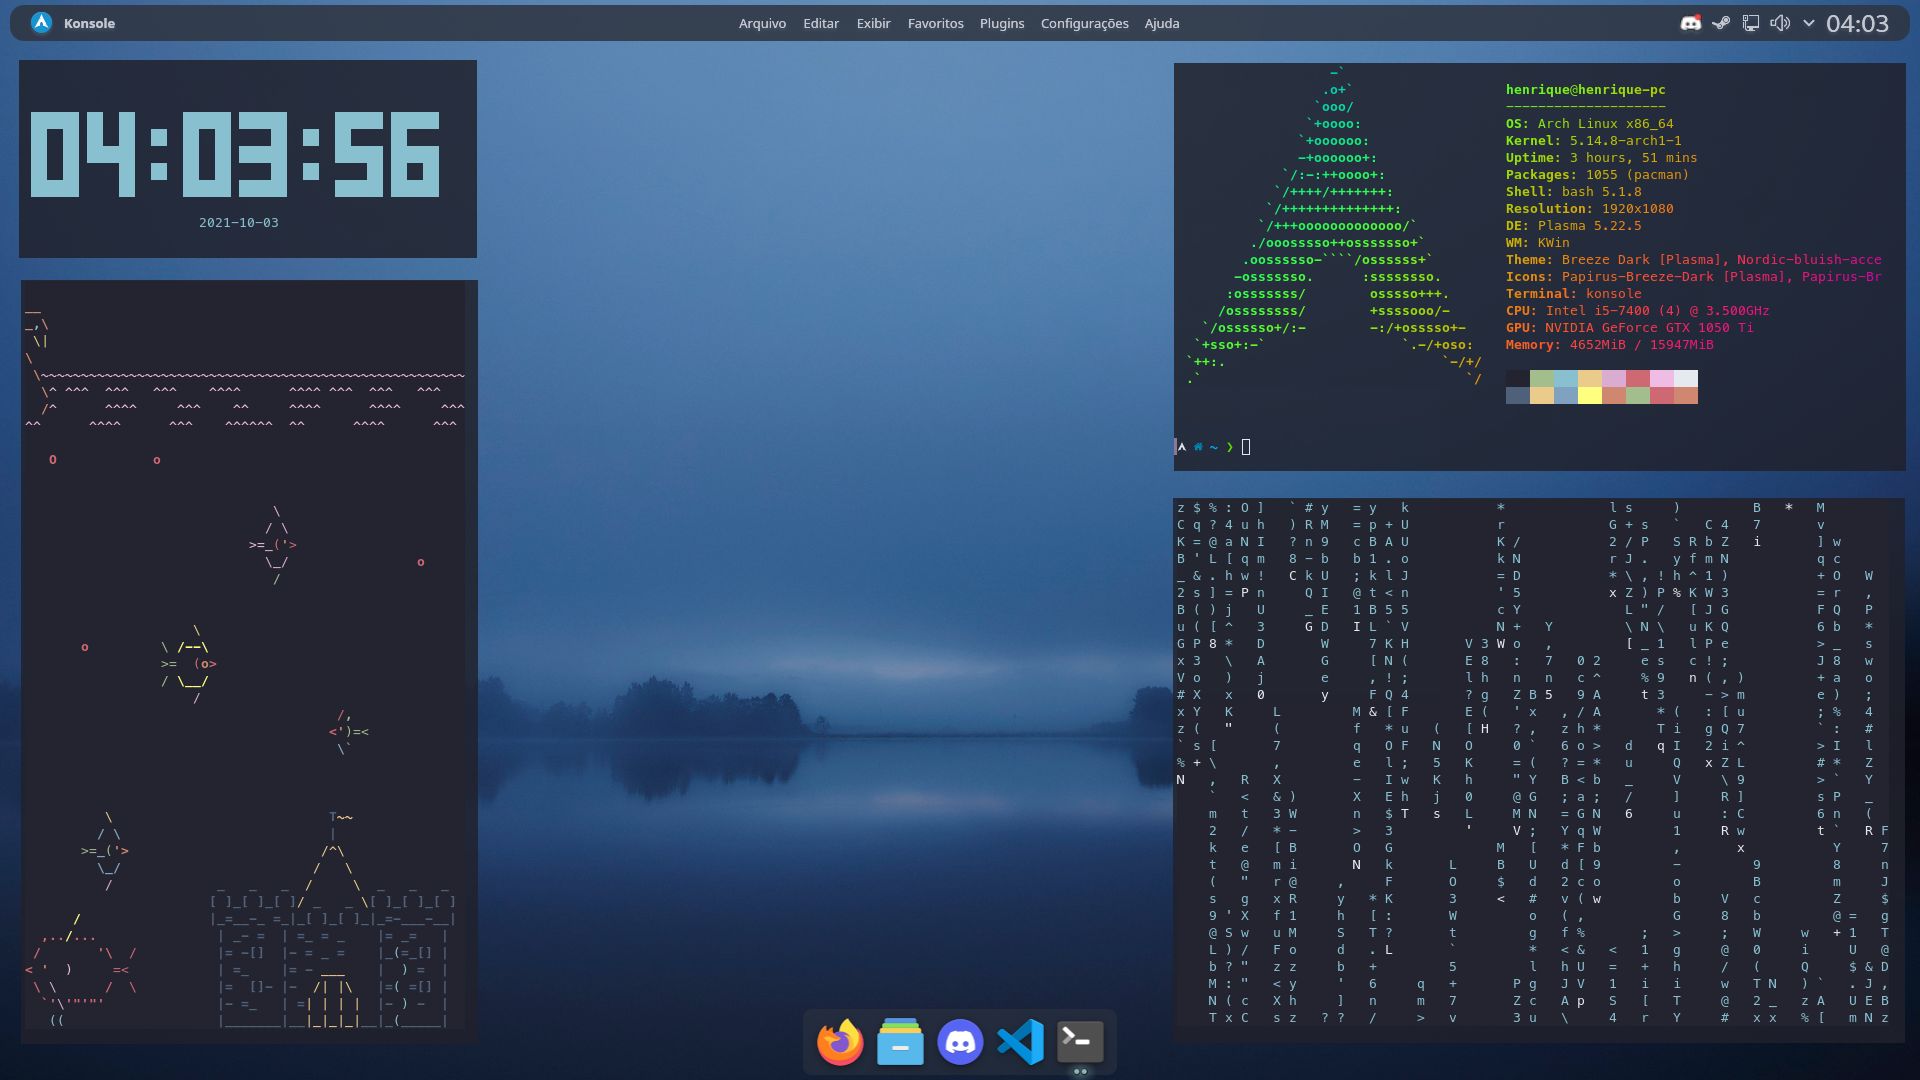Open the Editar menu
1920x1080 pixels.
coord(821,23)
